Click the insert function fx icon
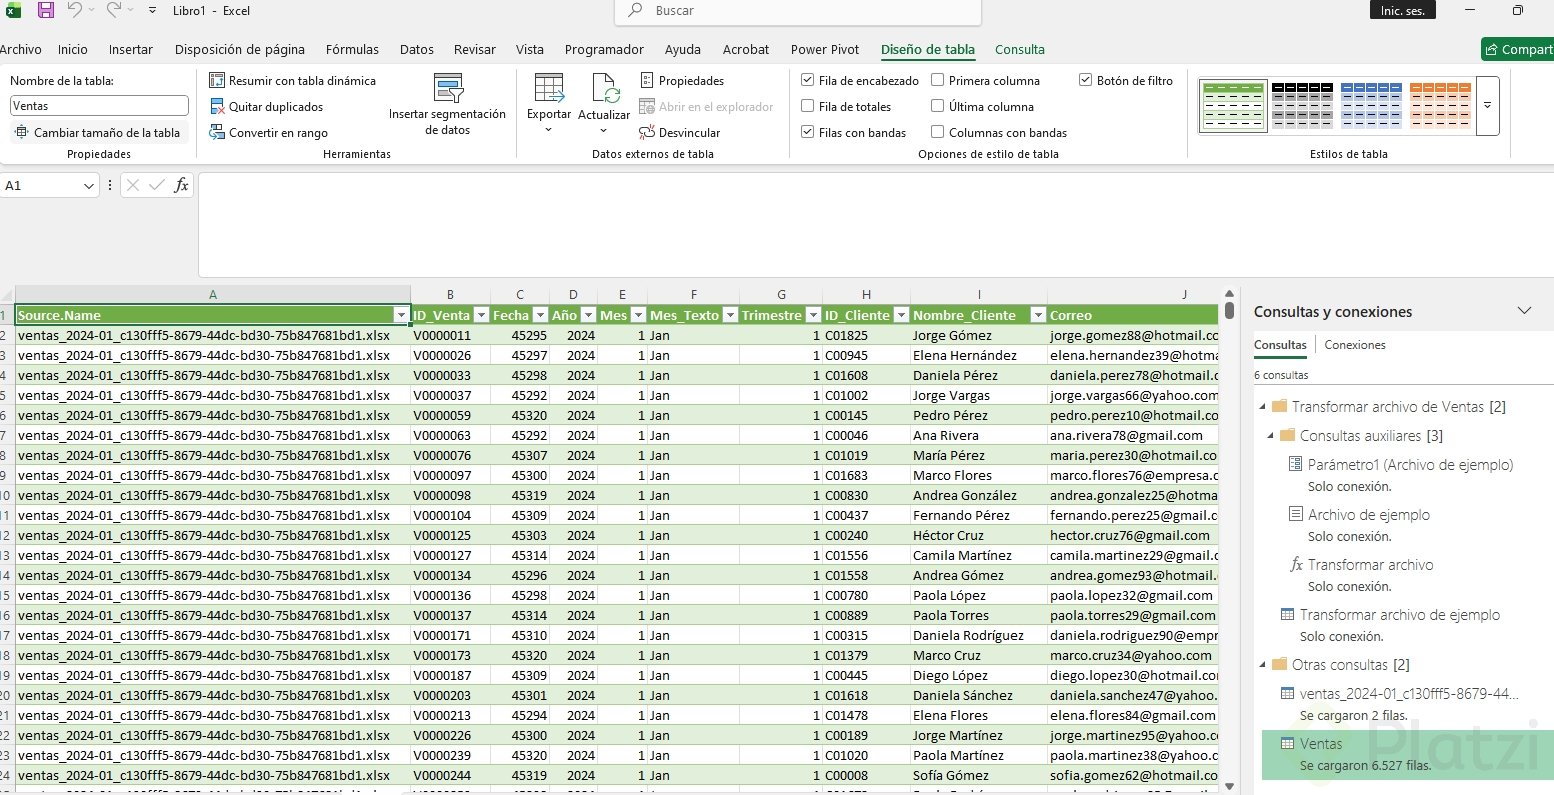Screen dimensions: 1554x795 click(x=181, y=185)
